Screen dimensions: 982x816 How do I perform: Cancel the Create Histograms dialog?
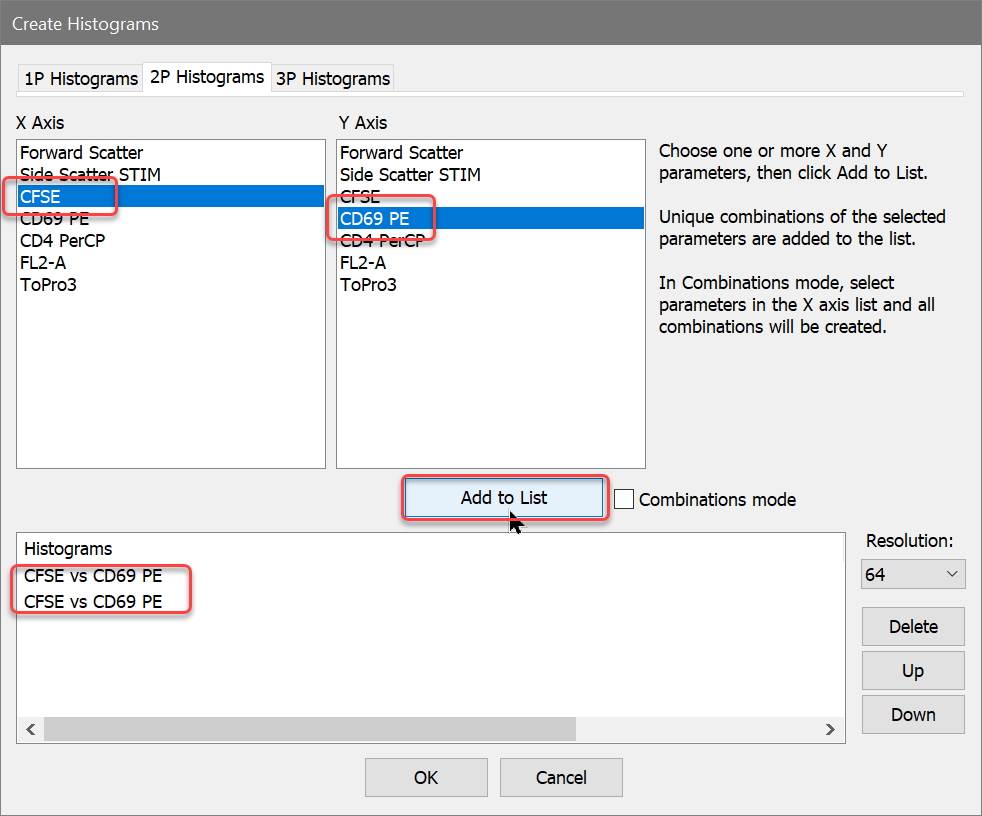tap(561, 777)
